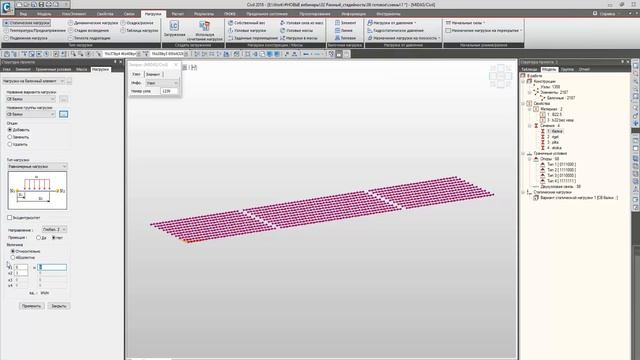Select the Static load case 1 tree item
Screen dimensions: 640x360
(x=578, y=198)
